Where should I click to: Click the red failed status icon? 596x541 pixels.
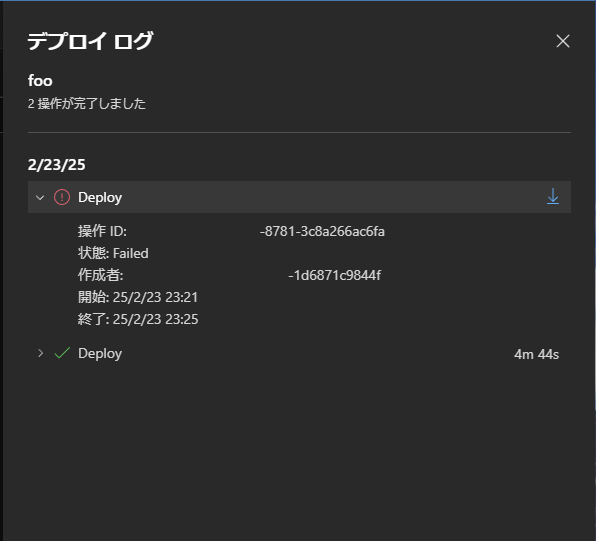click(x=62, y=197)
